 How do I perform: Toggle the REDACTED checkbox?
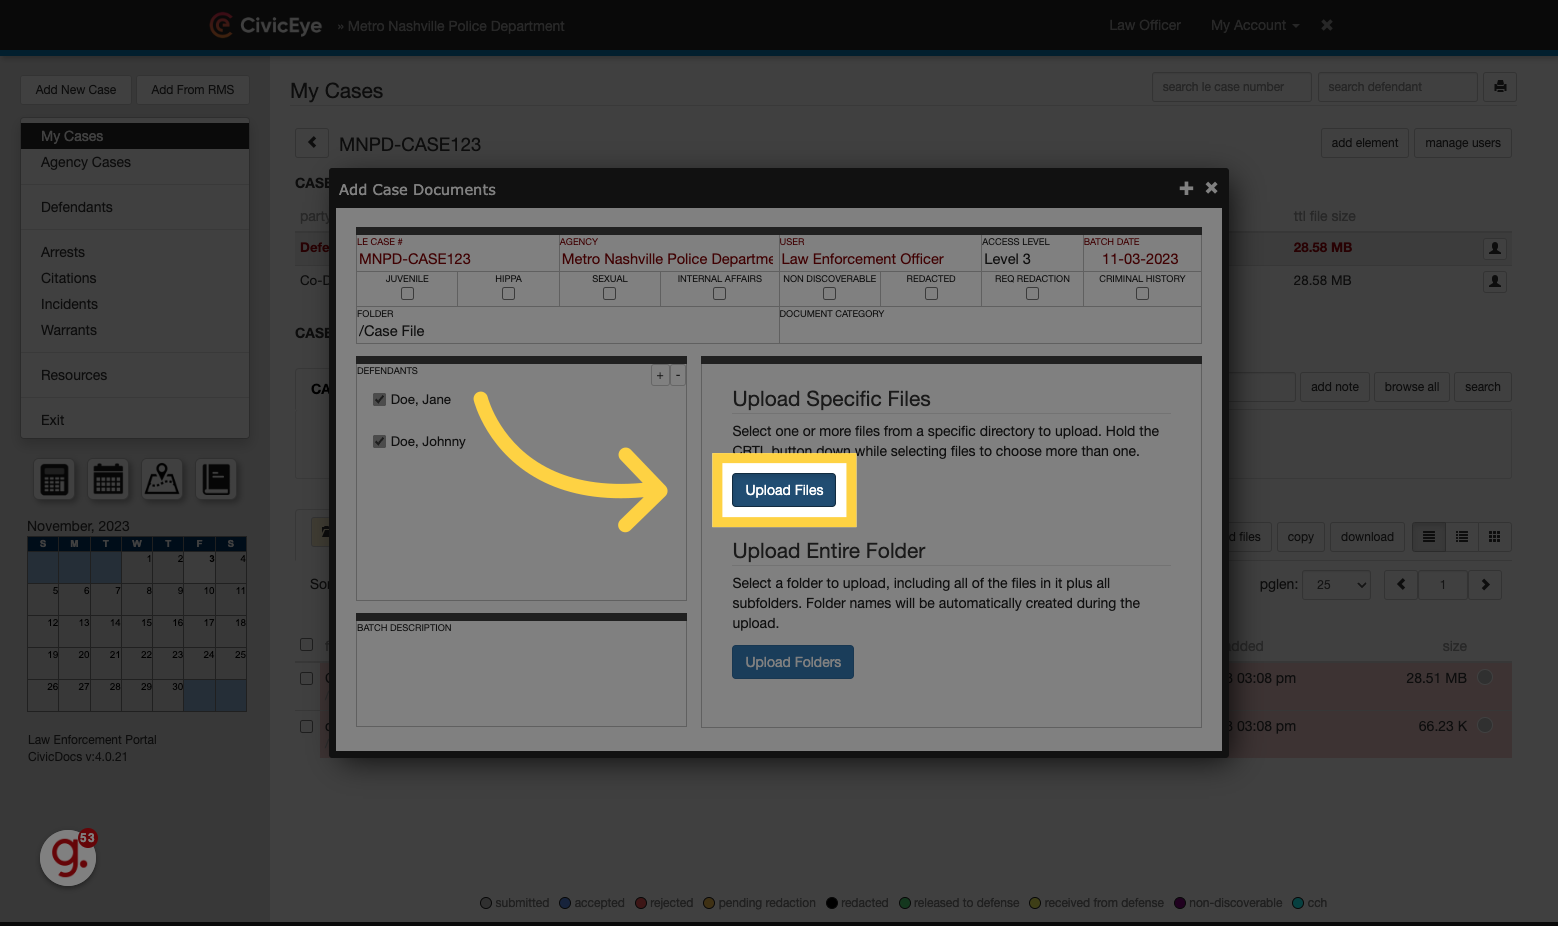[931, 294]
